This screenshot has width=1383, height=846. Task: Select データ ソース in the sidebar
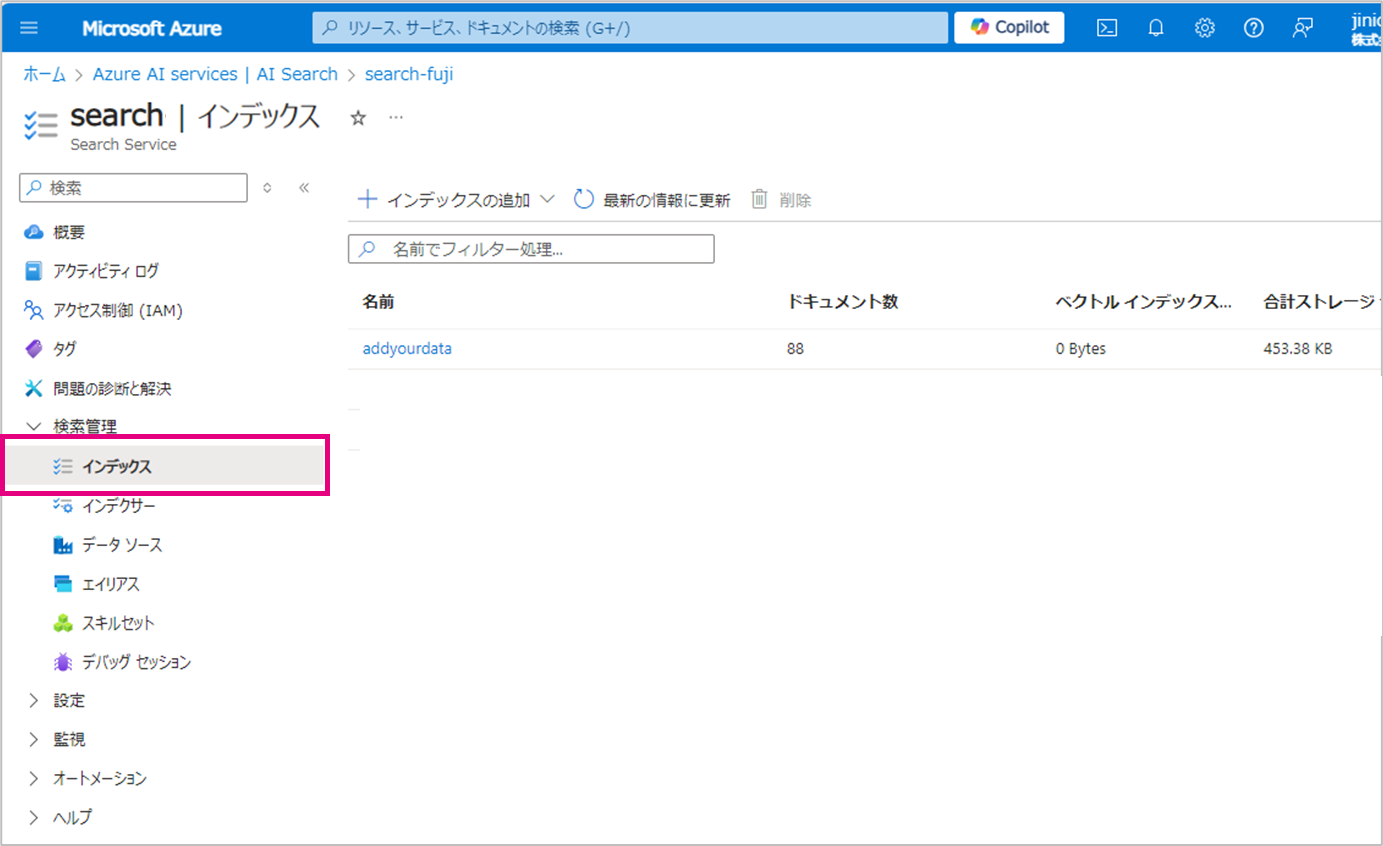click(107, 545)
